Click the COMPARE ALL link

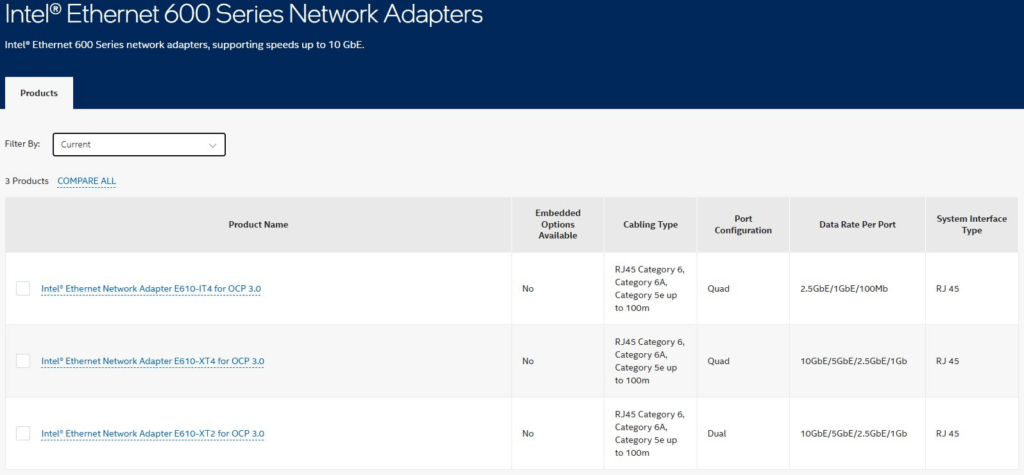(x=87, y=181)
